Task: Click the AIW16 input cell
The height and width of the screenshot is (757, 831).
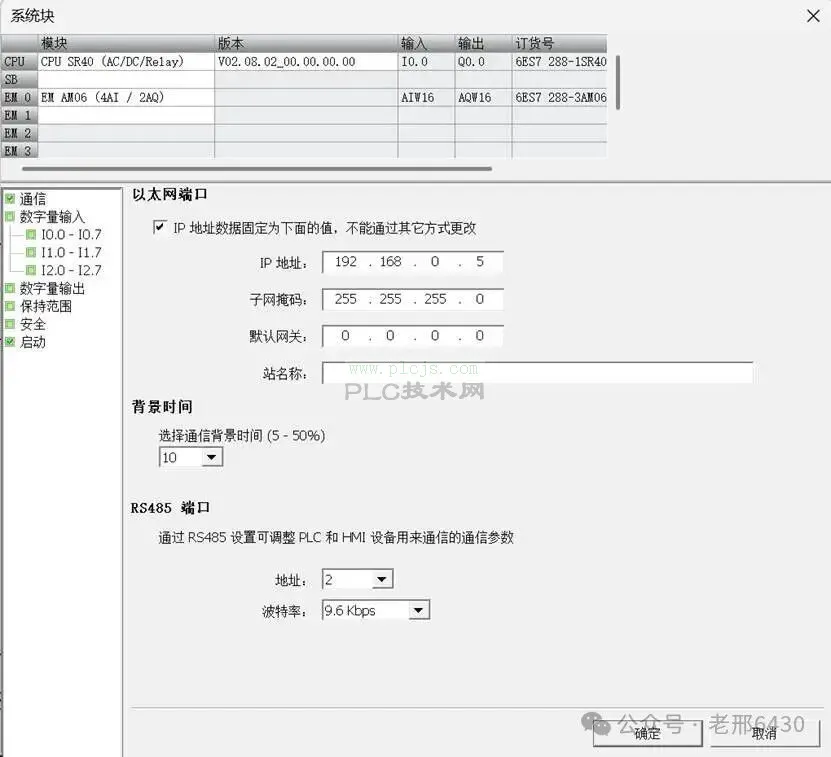Action: [x=426, y=98]
